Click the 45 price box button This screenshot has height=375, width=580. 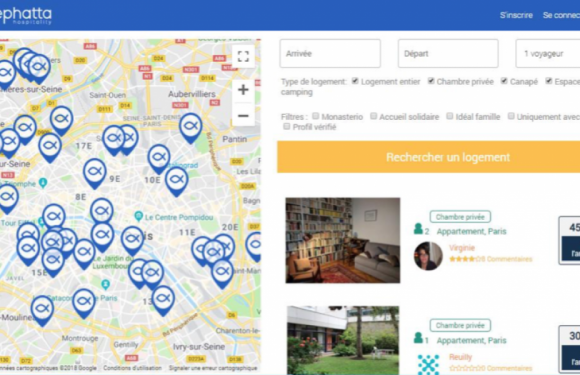570,240
